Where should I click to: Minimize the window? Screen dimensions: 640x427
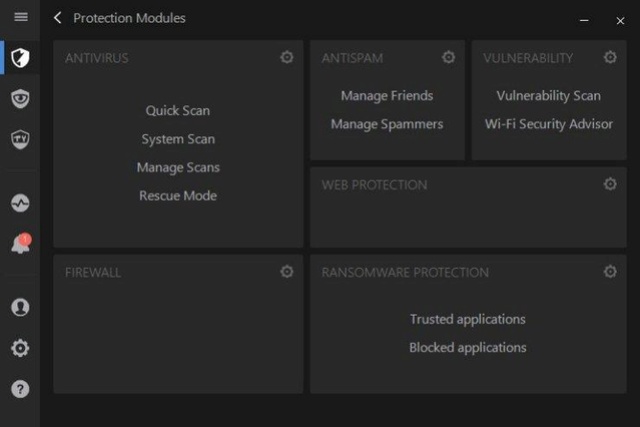[x=584, y=20]
